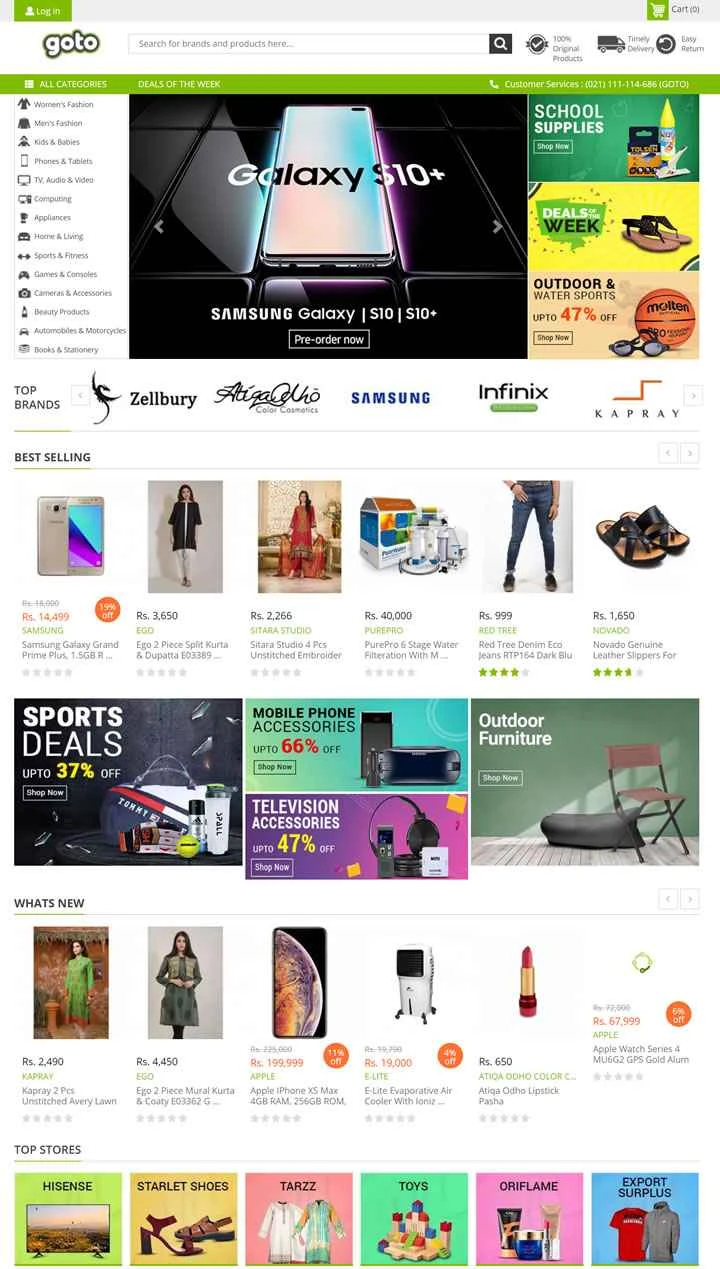Viewport: 720px width, 1269px height.
Task: Show previous Whats New products
Action: [x=668, y=899]
